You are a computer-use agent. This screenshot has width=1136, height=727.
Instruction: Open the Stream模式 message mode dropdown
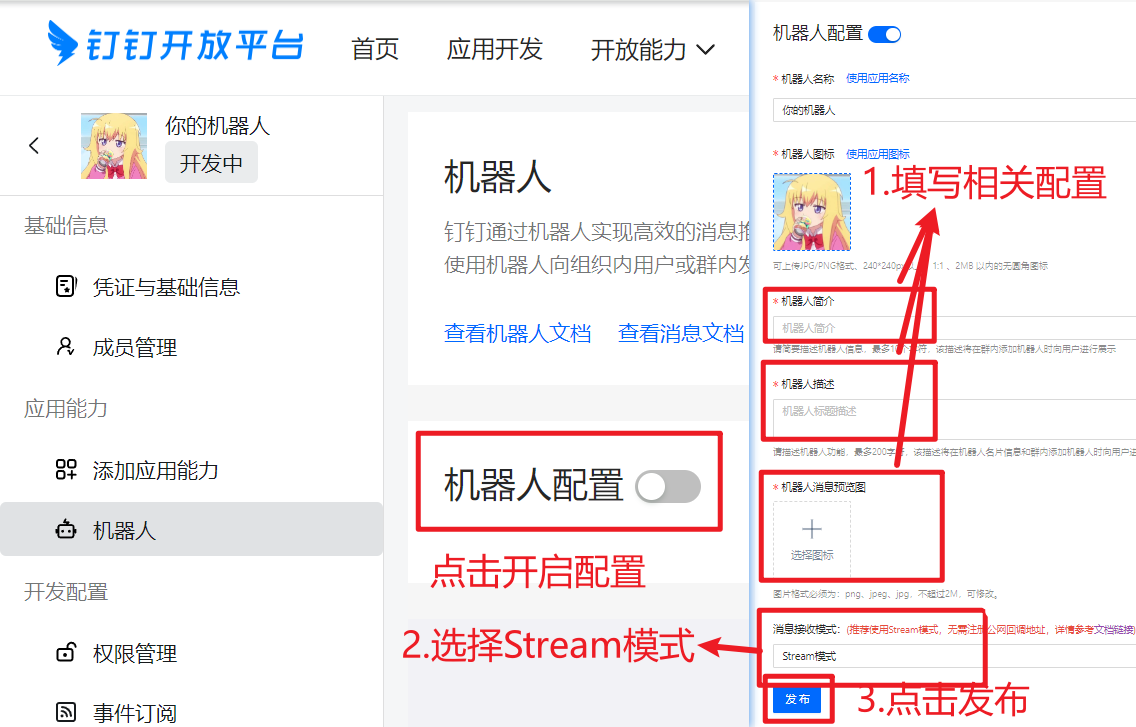pos(954,656)
